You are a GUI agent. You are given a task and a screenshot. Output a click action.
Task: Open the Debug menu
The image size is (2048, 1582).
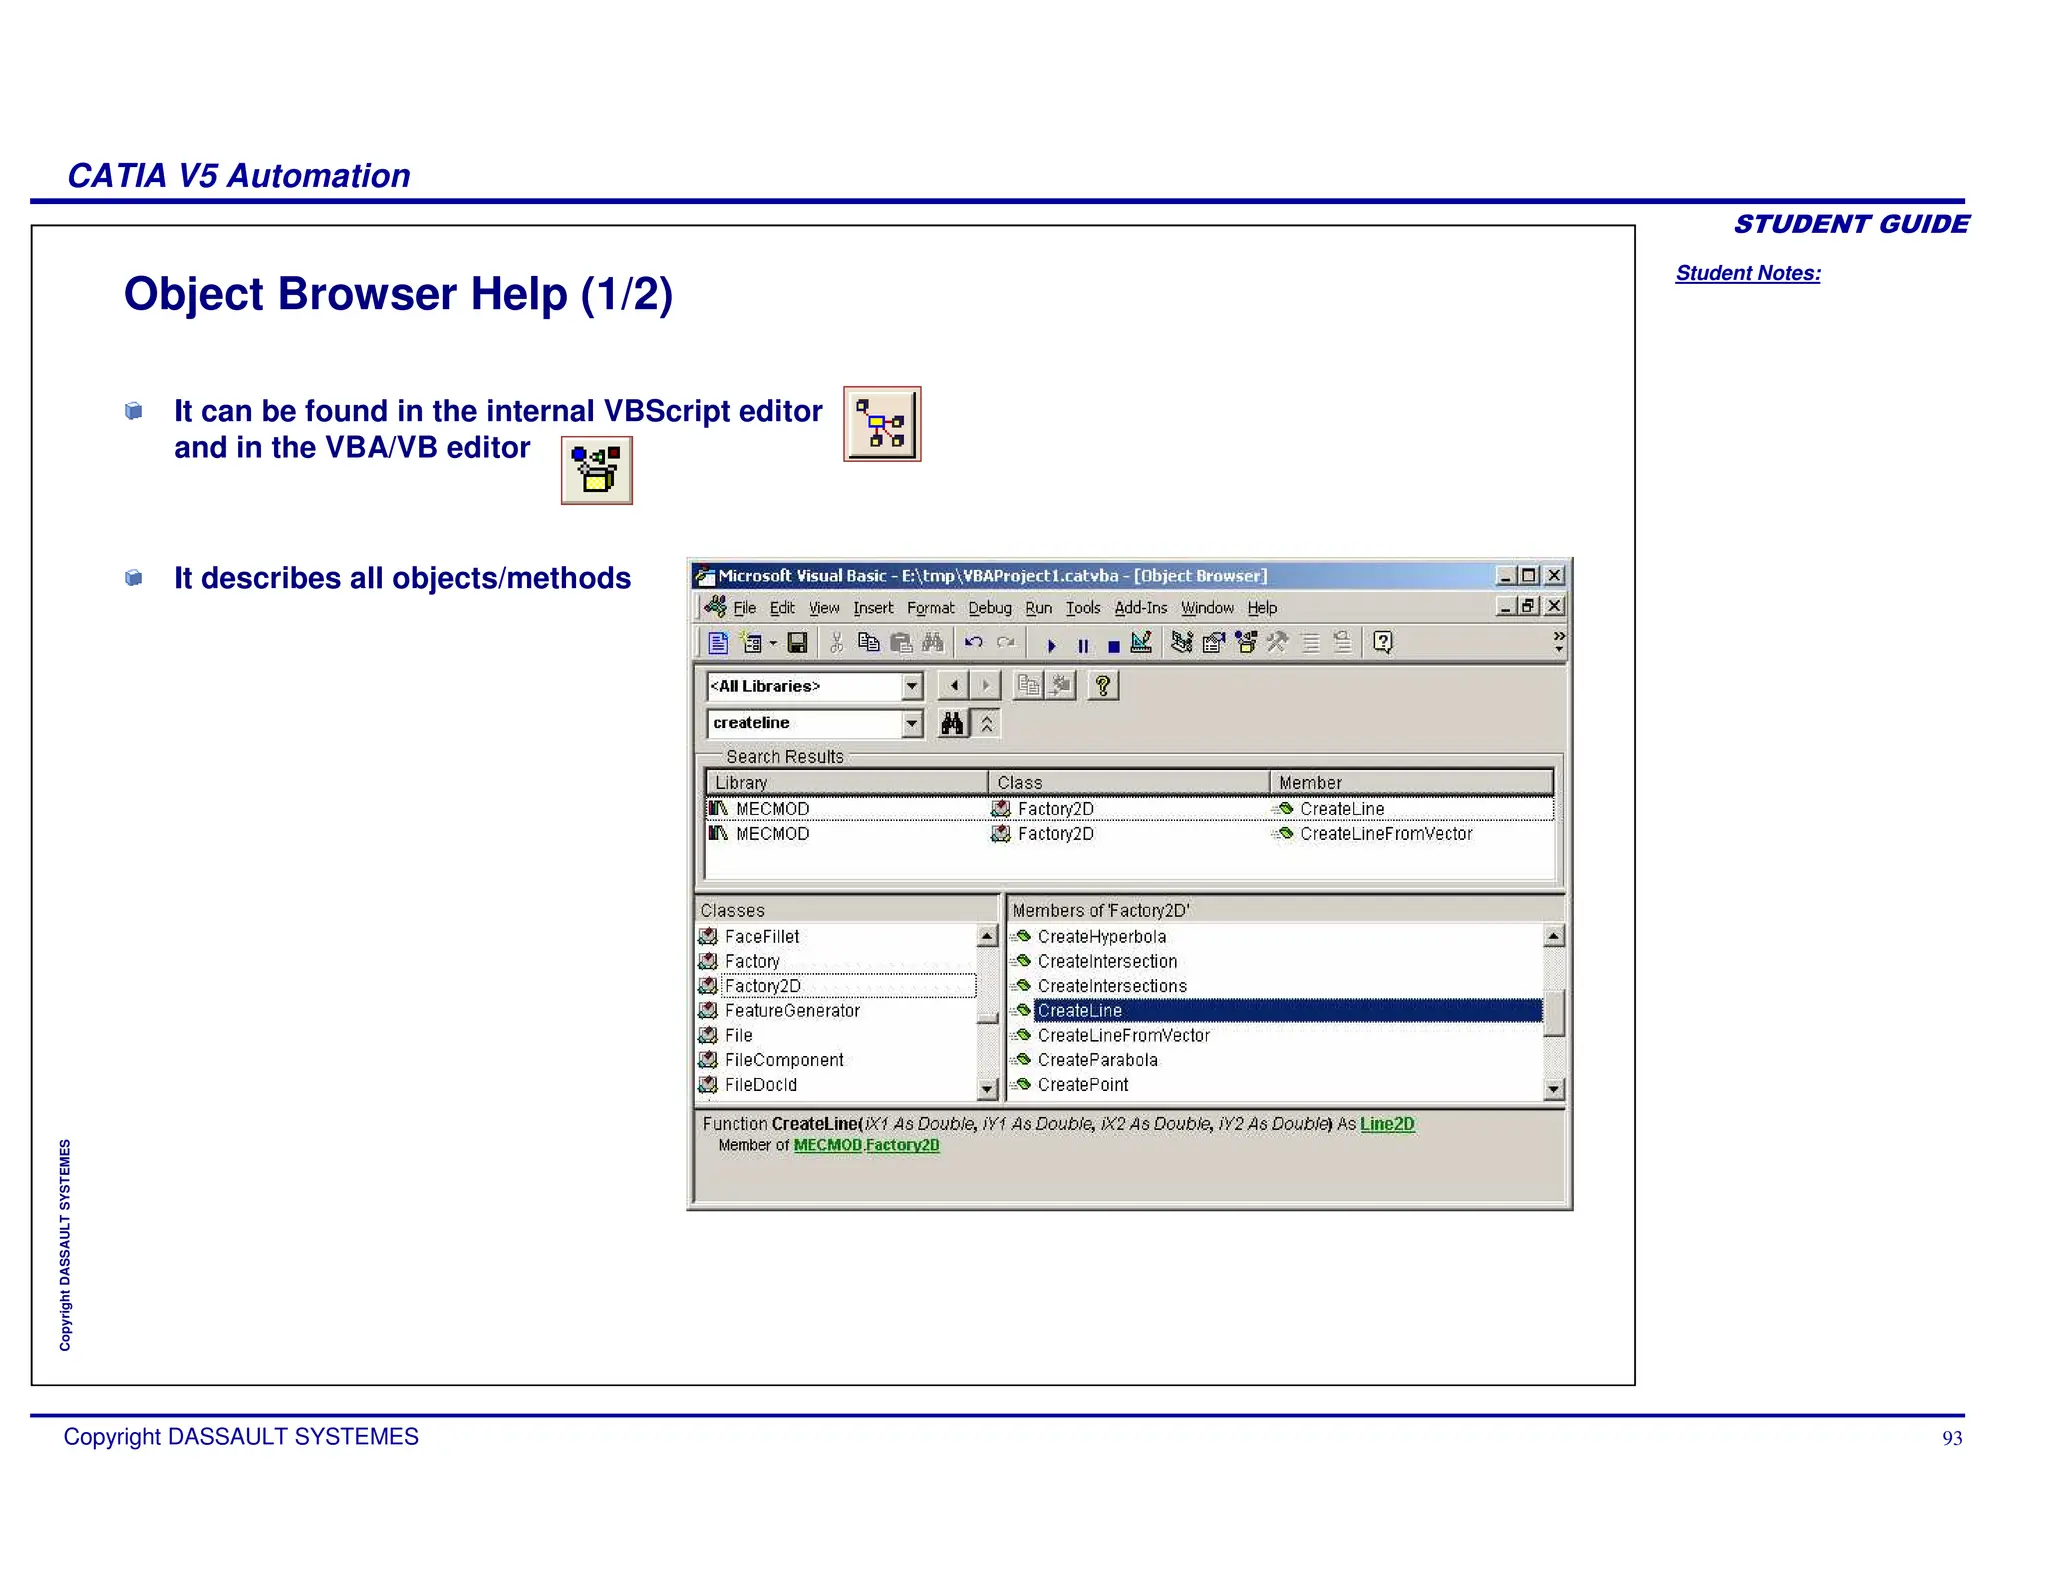pos(990,608)
